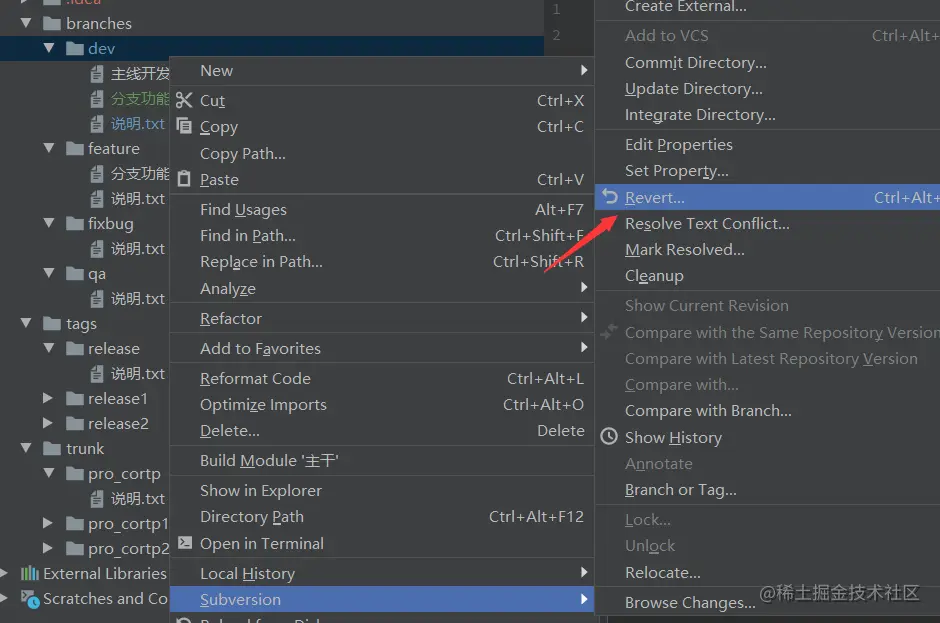Select Relocate...

click(x=767, y=573)
